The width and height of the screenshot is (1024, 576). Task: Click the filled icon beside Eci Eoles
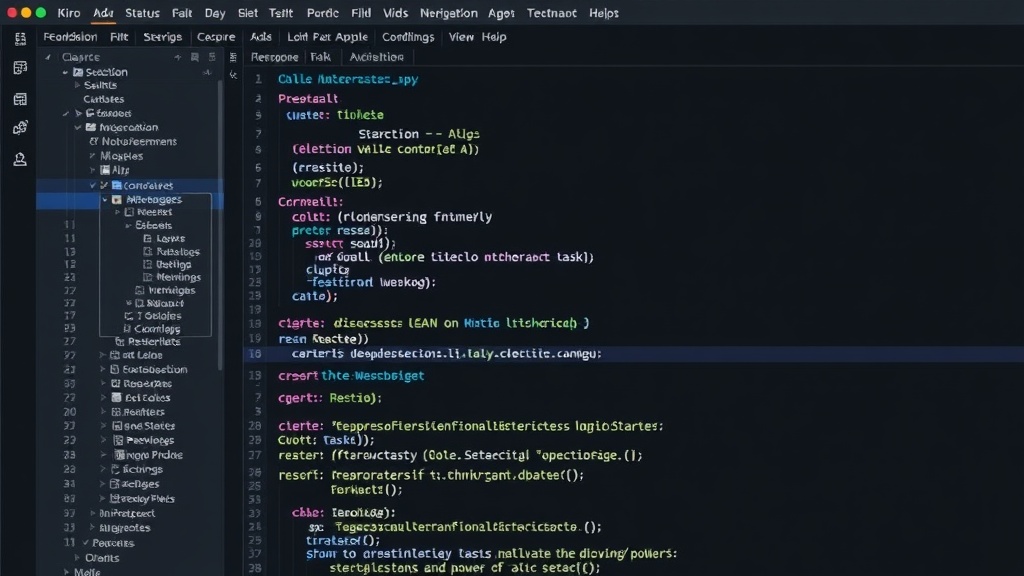click(x=116, y=398)
